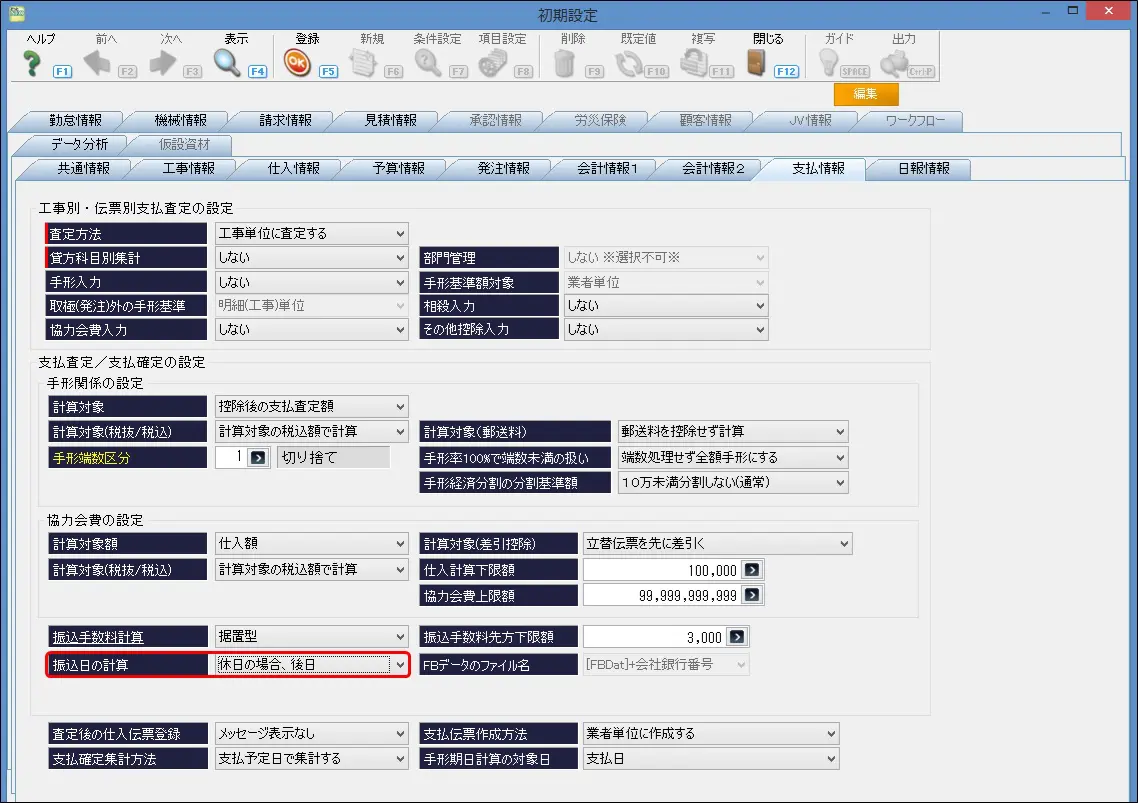Open calculator arrow for 仕入計算下限額
This screenshot has height=803, width=1138.
point(752,570)
